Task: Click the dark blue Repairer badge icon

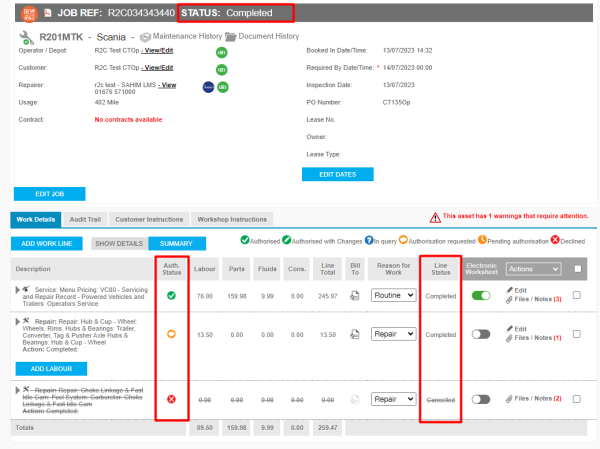Action: (x=206, y=86)
